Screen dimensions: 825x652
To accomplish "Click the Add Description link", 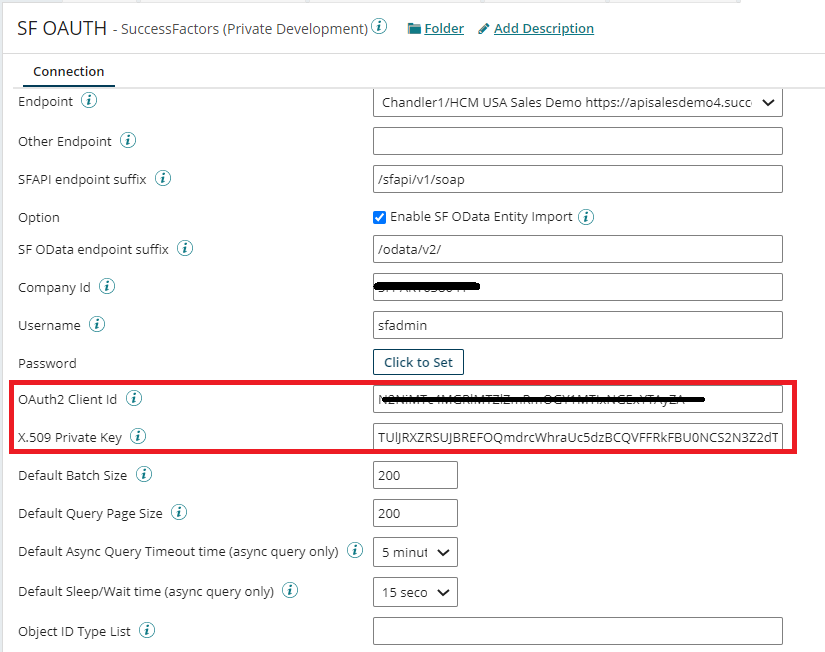I will (544, 28).
